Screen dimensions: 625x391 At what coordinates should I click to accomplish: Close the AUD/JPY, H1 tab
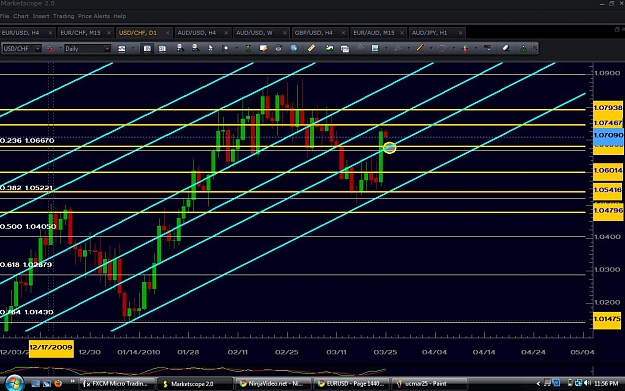coord(460,33)
